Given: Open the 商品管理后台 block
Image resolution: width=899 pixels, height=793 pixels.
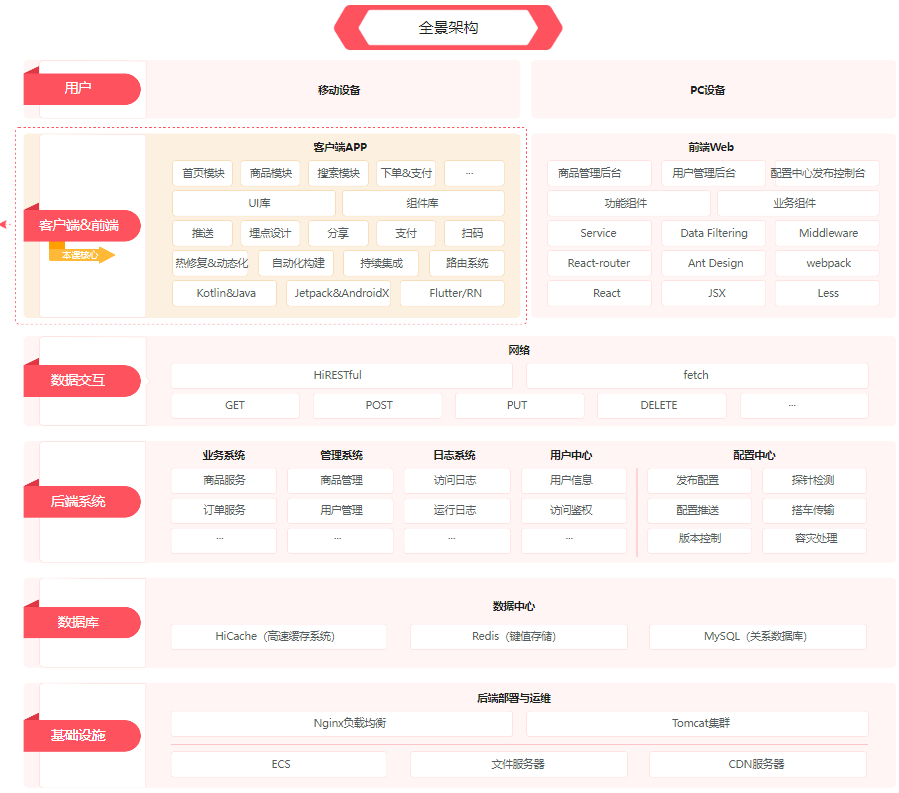Looking at the screenshot, I should (599, 173).
